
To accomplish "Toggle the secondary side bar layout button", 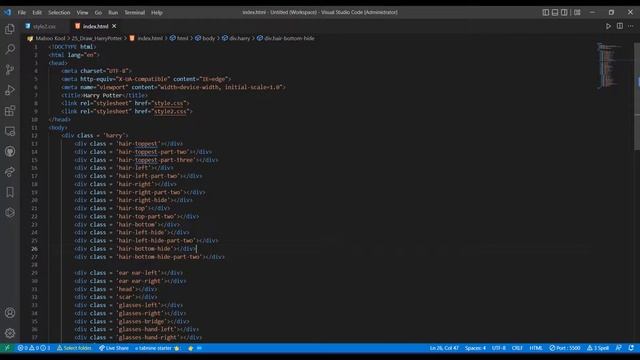I will 564,12.
